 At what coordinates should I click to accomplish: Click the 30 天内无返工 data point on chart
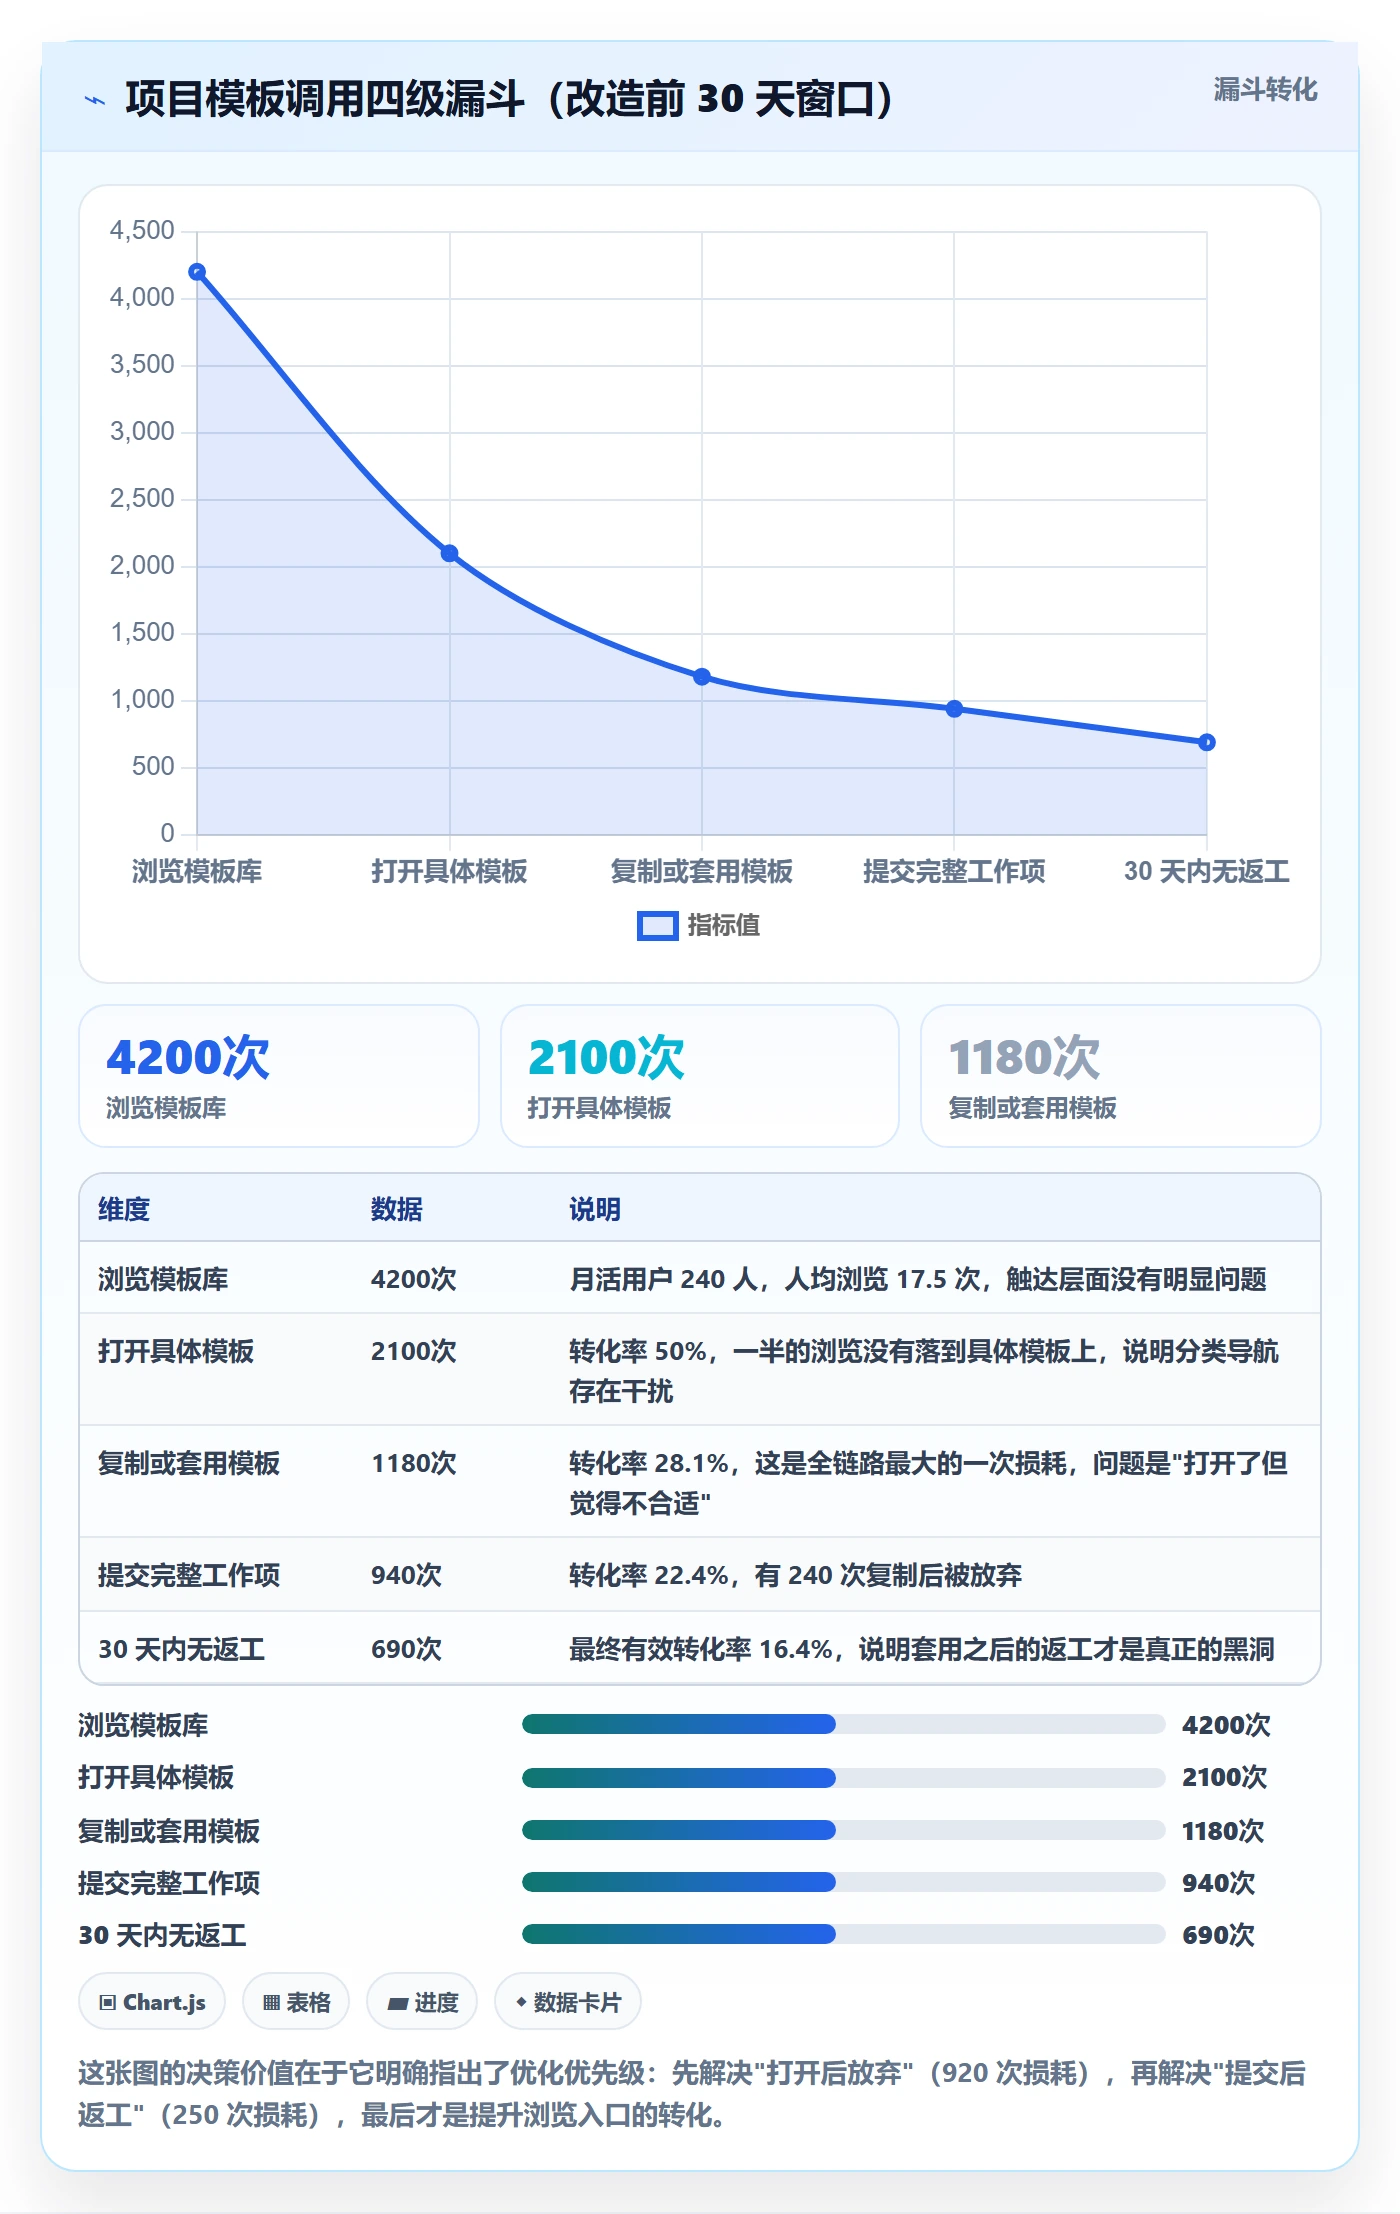coord(1207,742)
